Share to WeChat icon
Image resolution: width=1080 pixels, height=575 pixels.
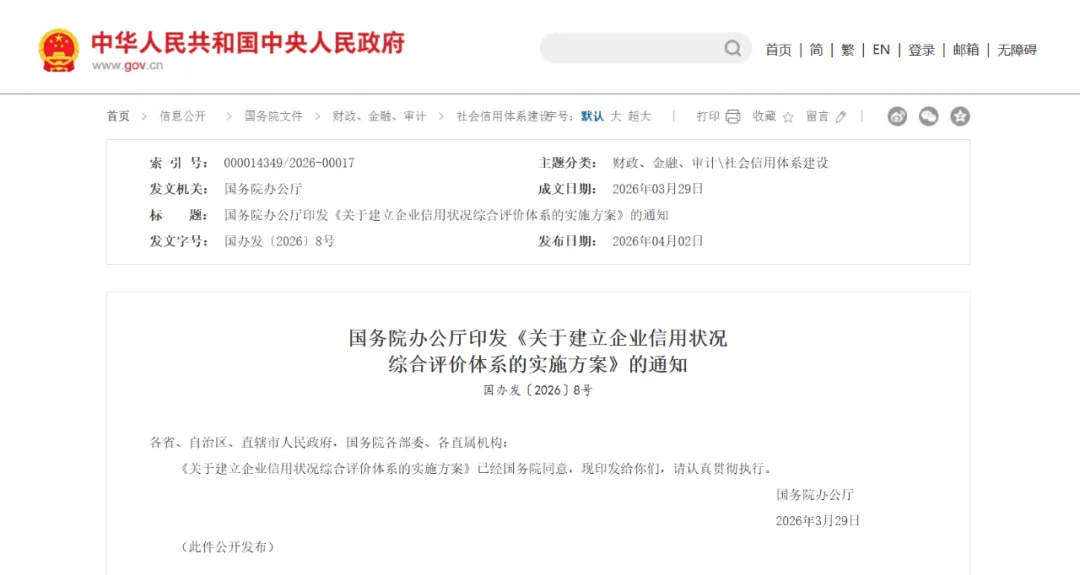coord(928,116)
